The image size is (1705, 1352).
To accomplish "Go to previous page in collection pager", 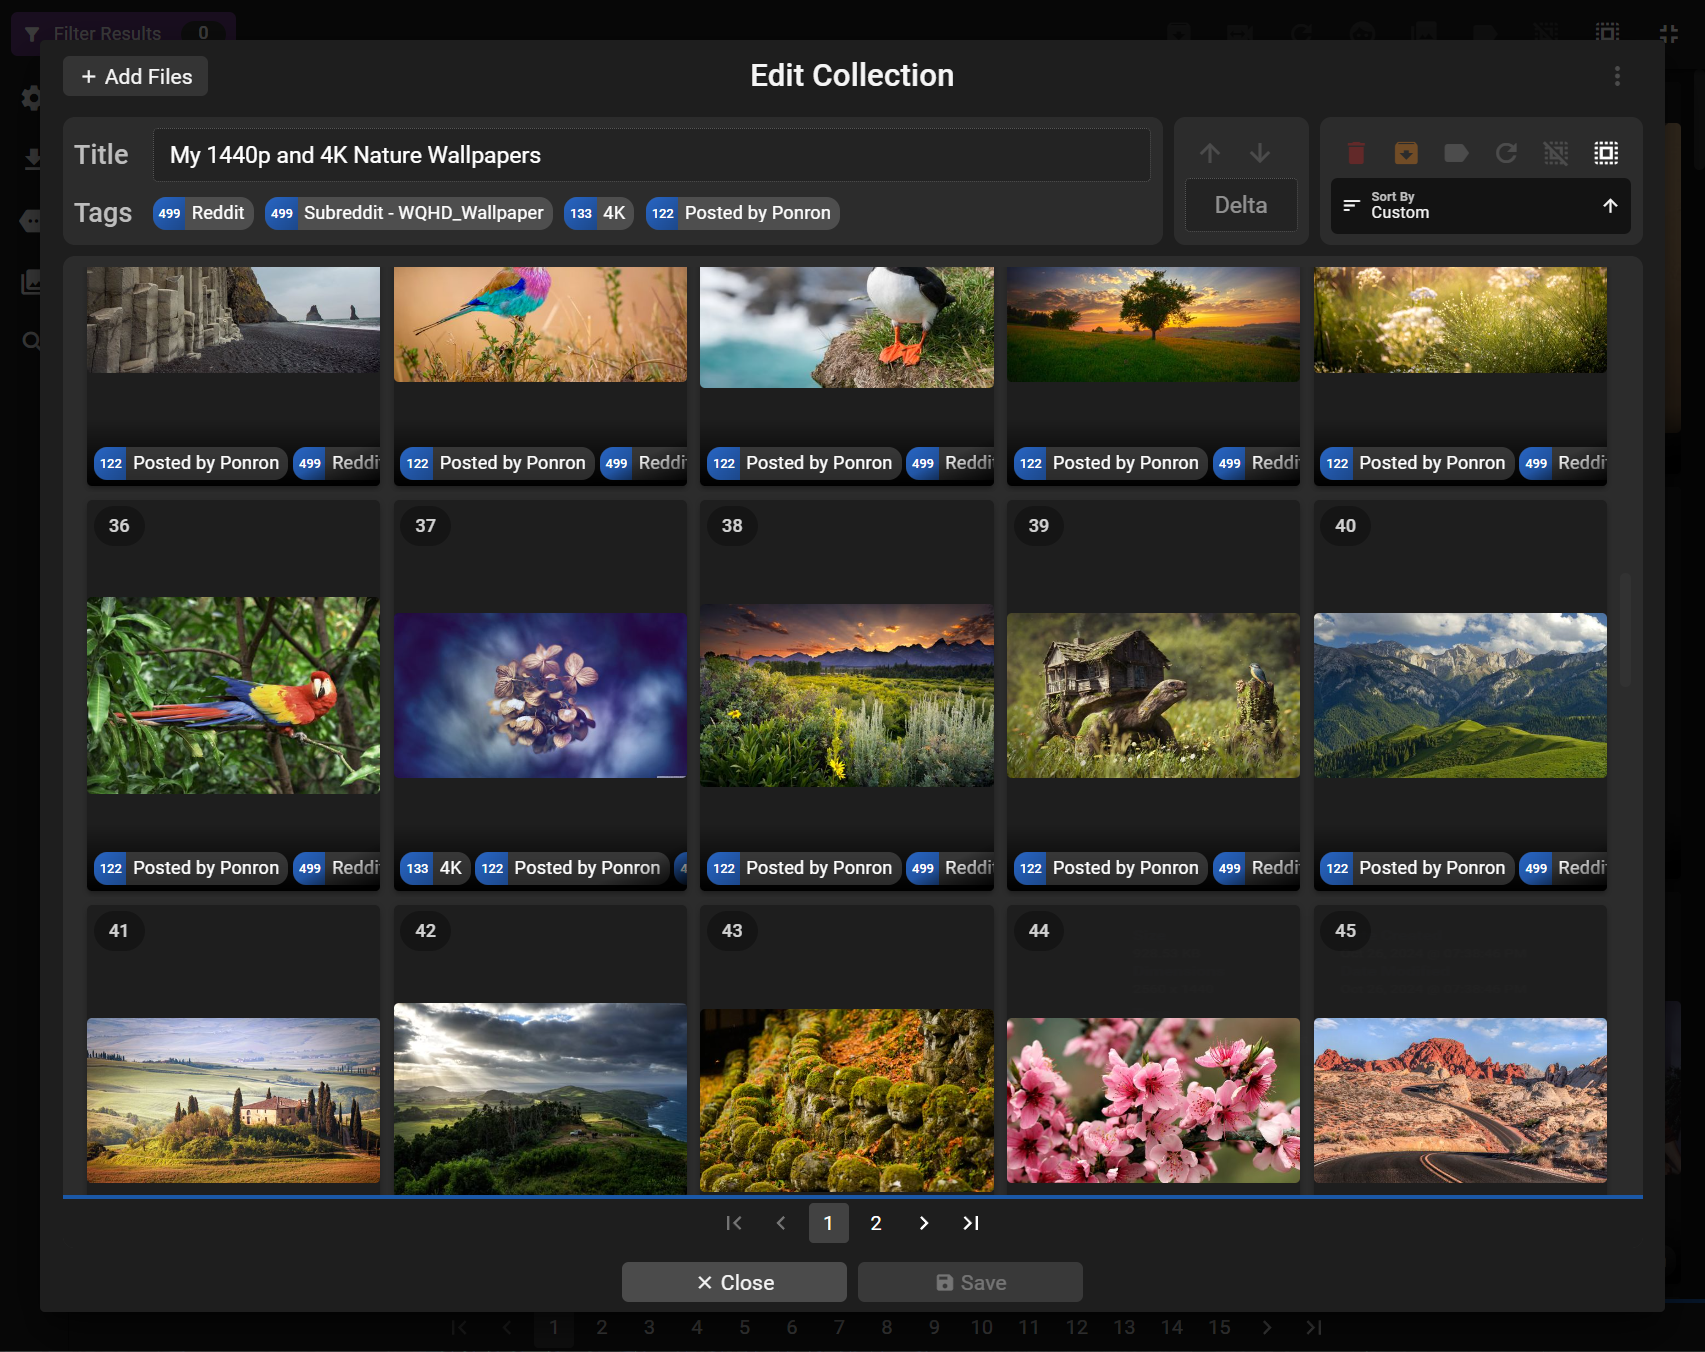I will 781,1223.
